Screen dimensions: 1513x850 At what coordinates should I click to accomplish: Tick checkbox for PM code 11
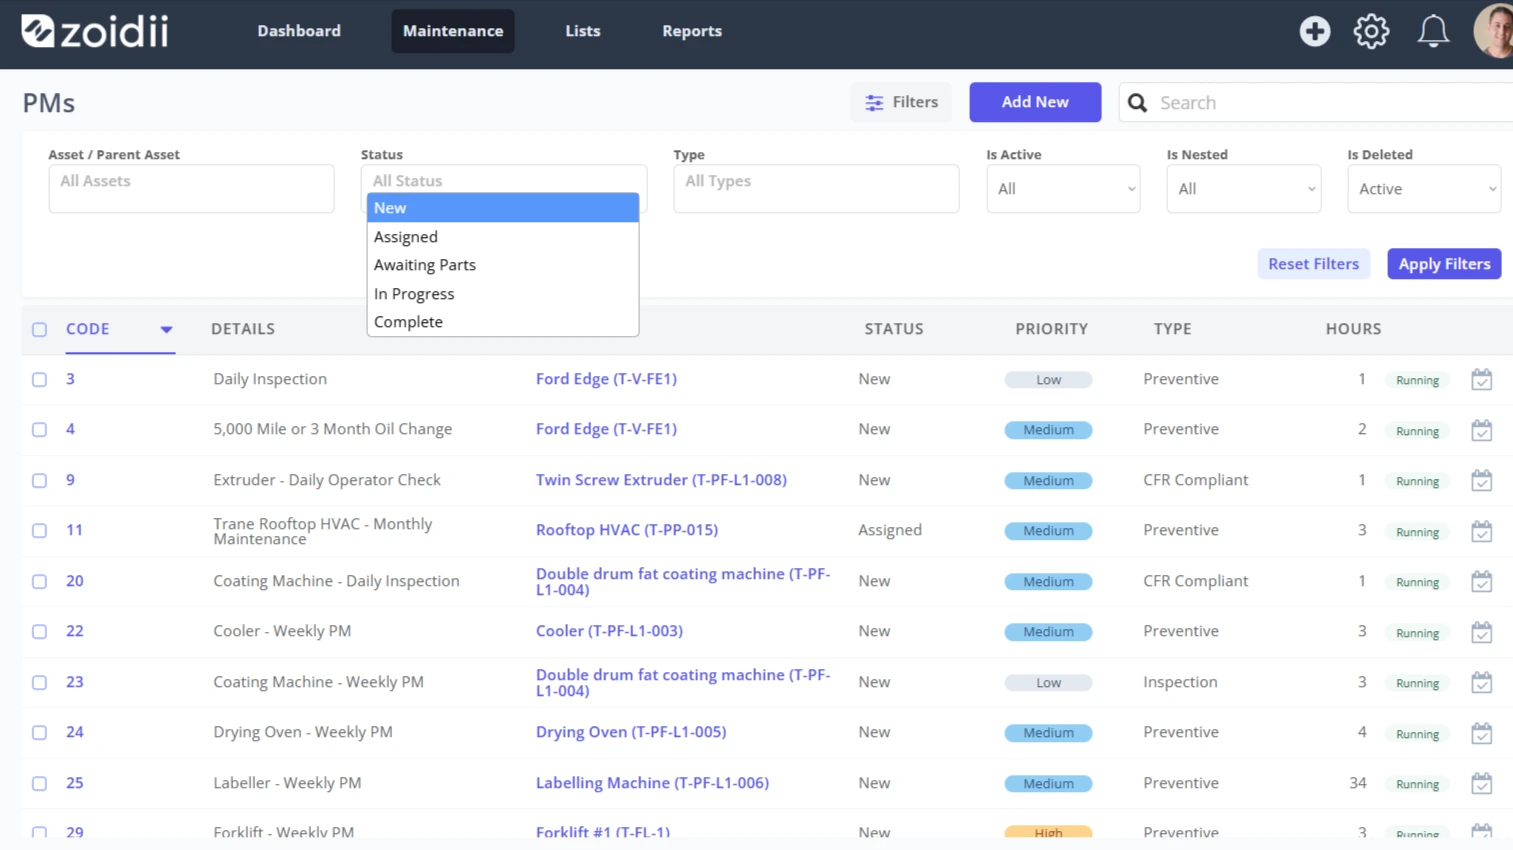[39, 531]
